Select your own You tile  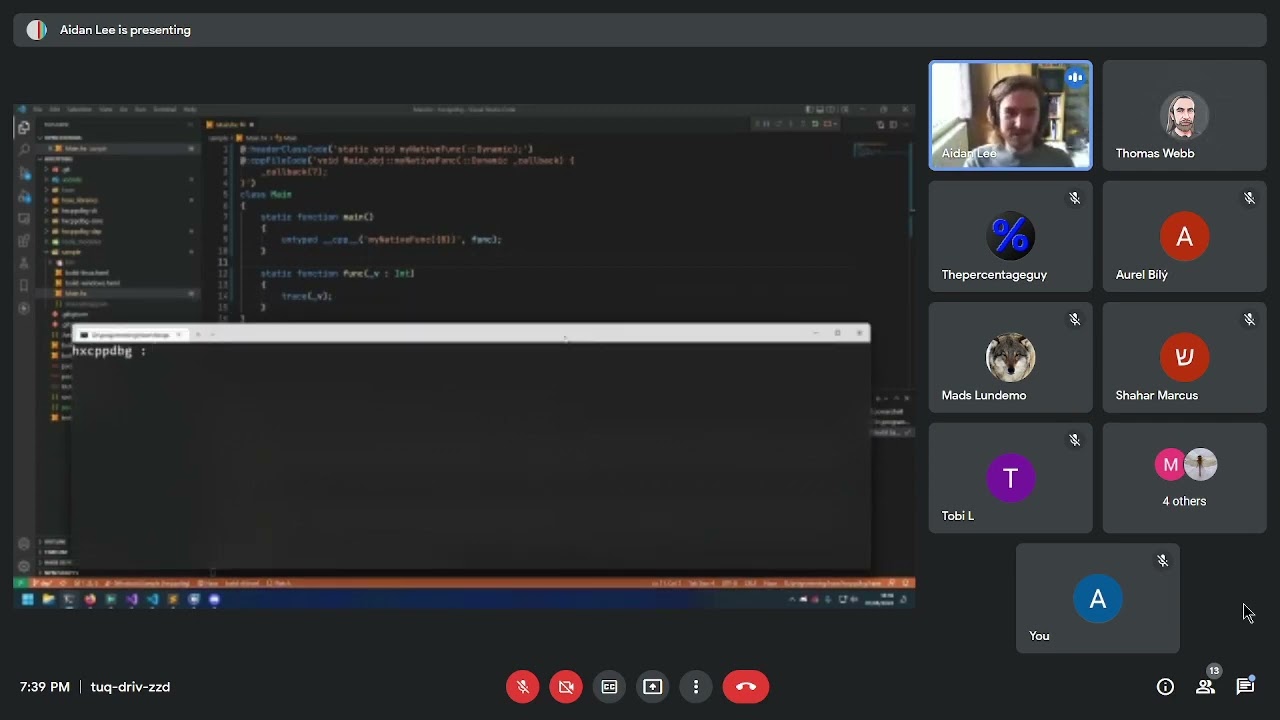(x=1097, y=599)
